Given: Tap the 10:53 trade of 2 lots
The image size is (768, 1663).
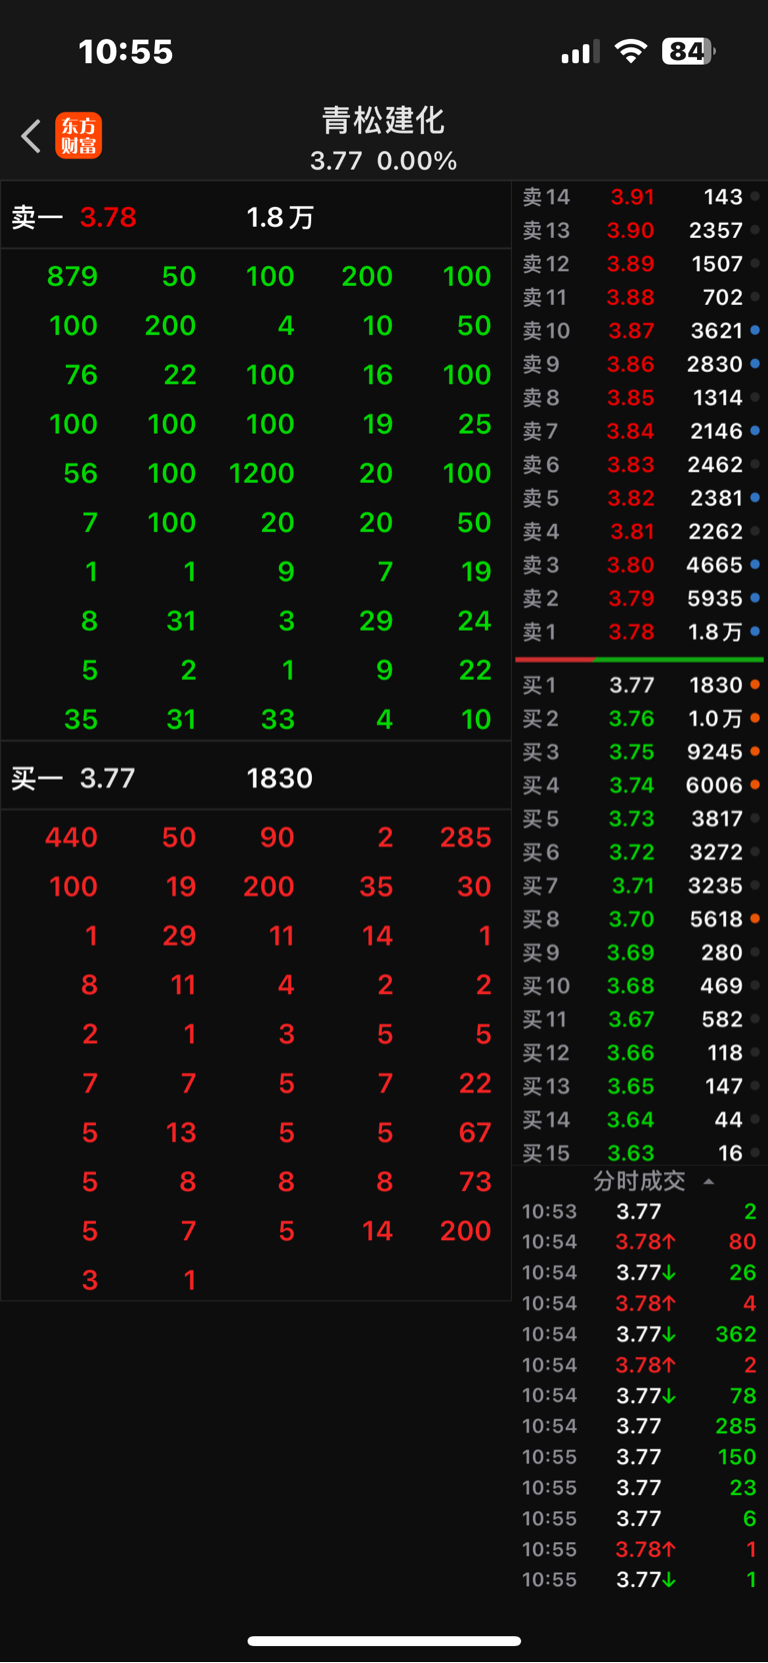Looking at the screenshot, I should 640,1212.
